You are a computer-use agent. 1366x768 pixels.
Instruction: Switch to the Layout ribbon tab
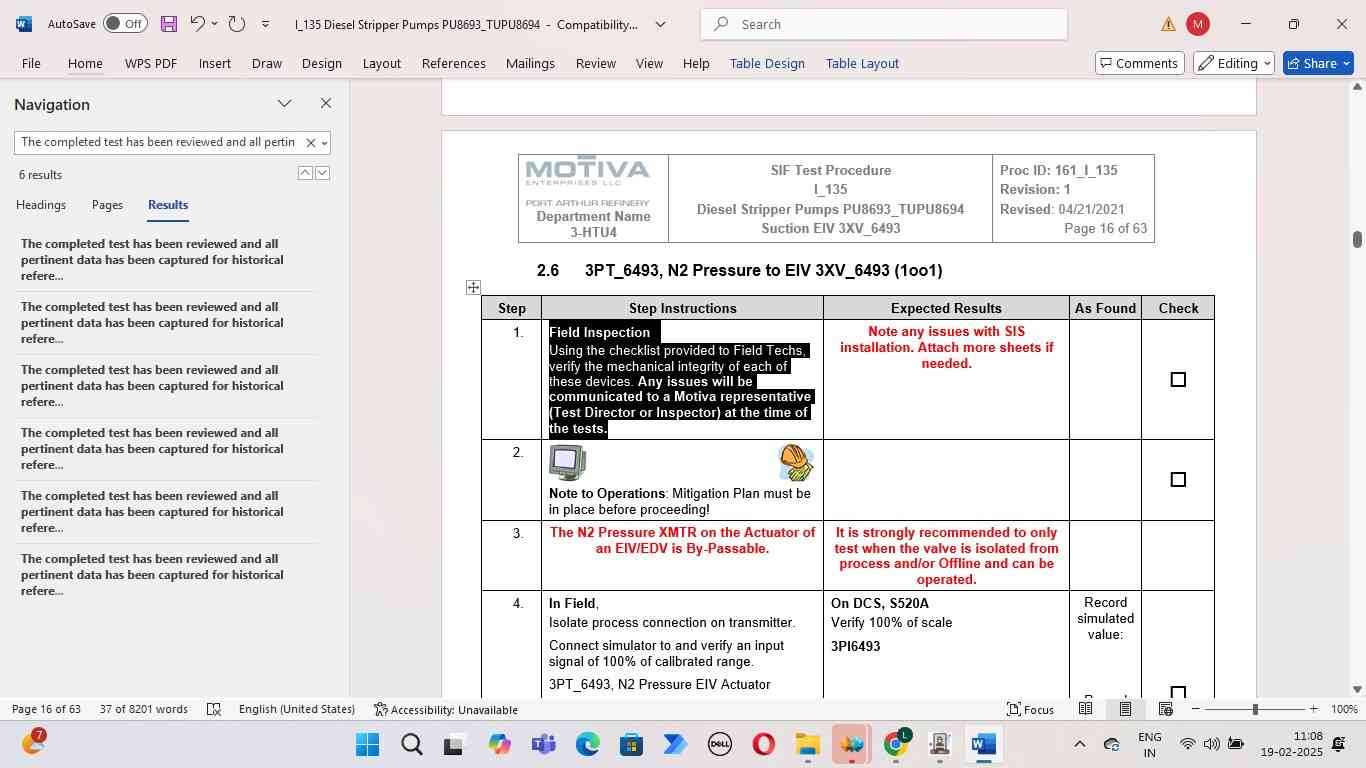pos(382,63)
